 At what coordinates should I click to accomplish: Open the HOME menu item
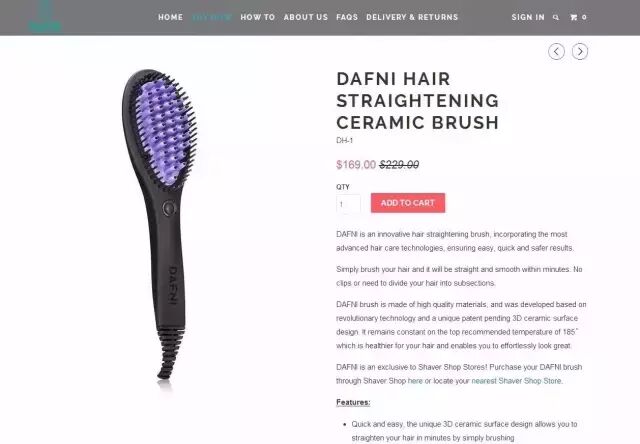coord(171,17)
